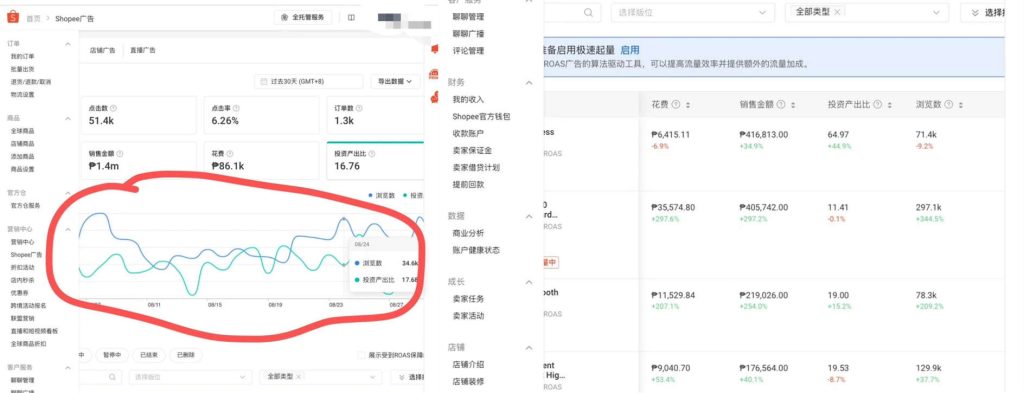1024x393 pixels.
Task: Tick the 展示受到ROAS保障 checkbox
Action: (362, 355)
